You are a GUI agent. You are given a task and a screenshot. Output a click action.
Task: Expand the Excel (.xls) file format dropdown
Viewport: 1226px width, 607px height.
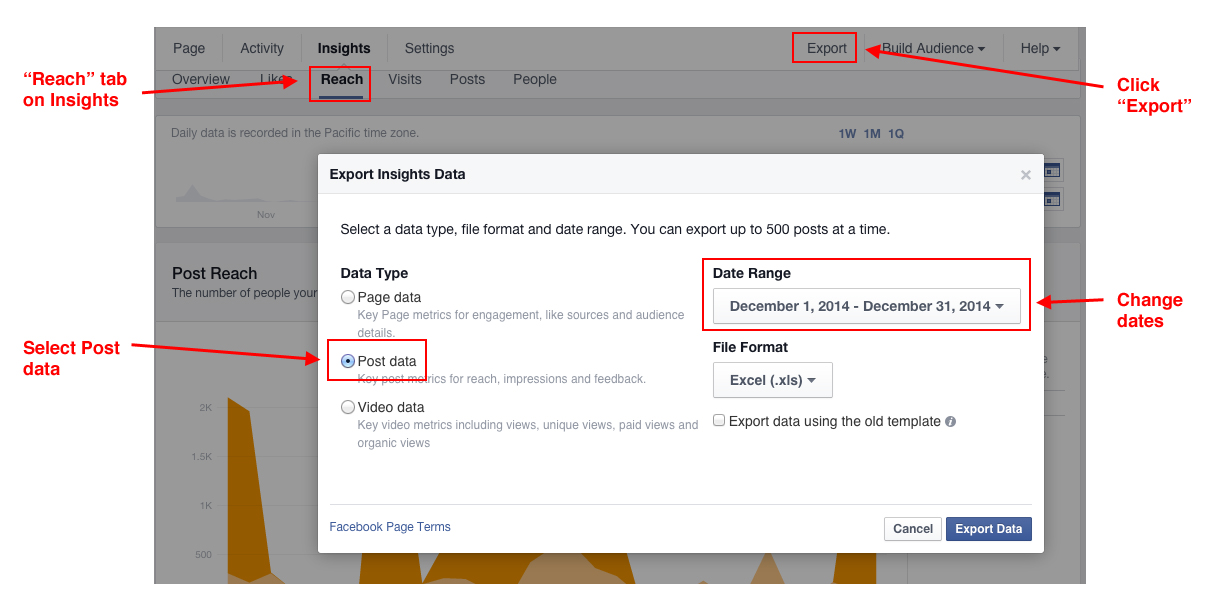pos(772,380)
